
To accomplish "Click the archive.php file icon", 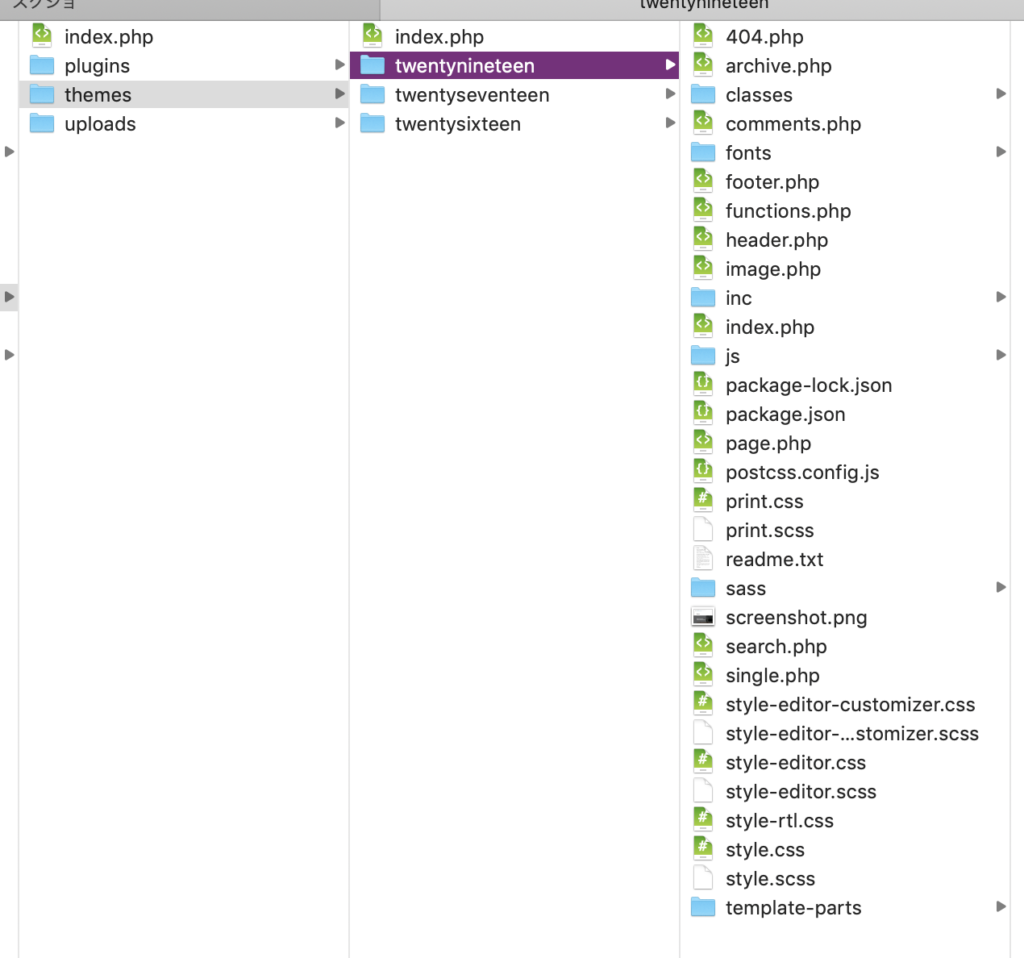I will [703, 65].
